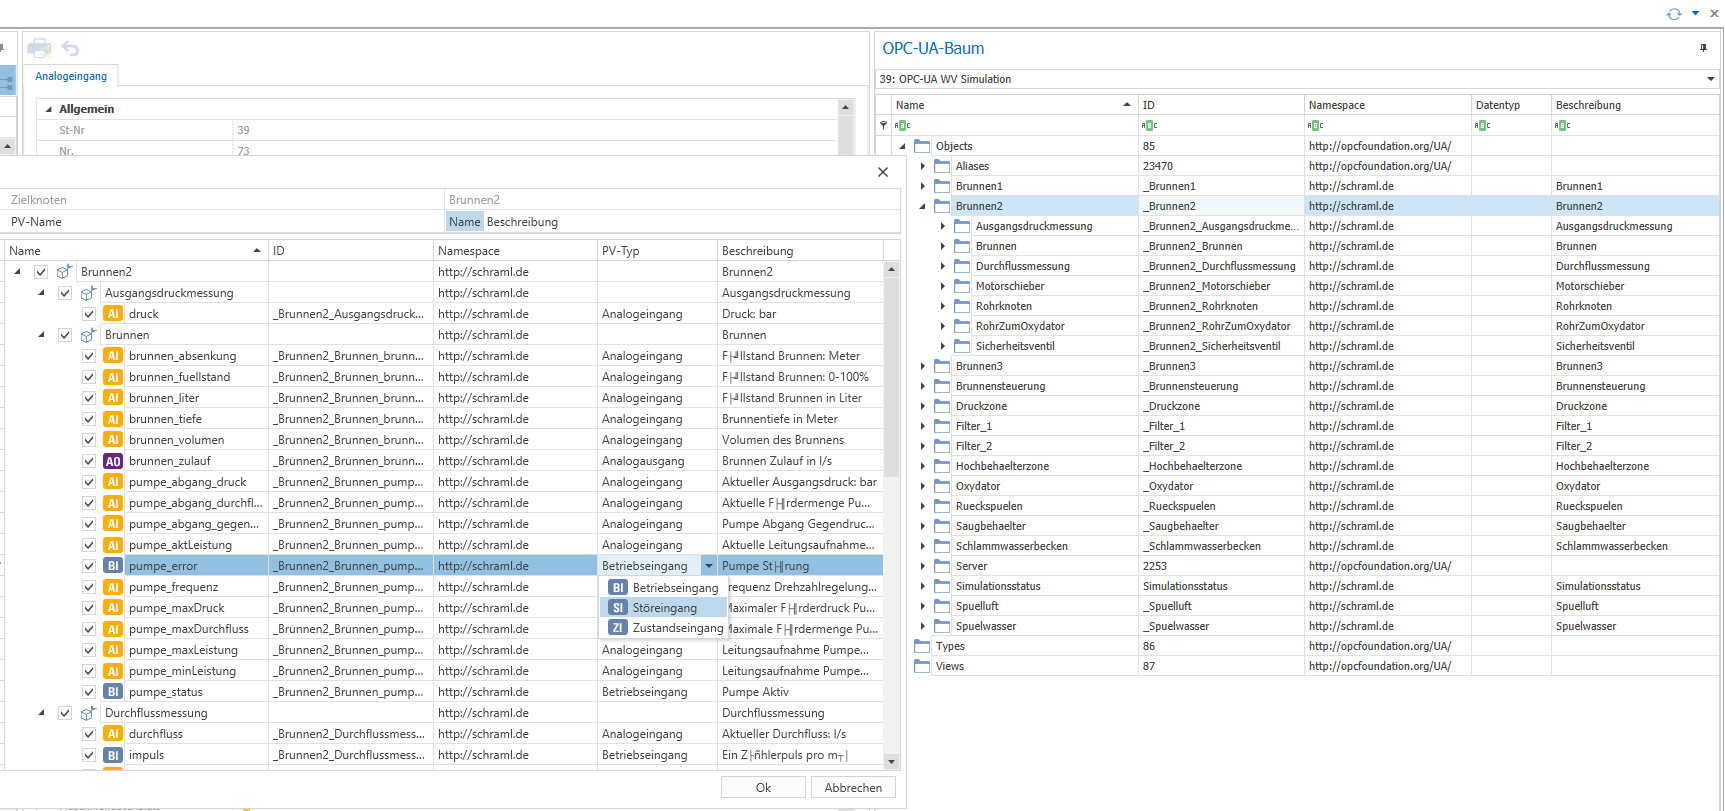
Task: Select Zustandseingang from the dropdown list
Action: (x=664, y=628)
